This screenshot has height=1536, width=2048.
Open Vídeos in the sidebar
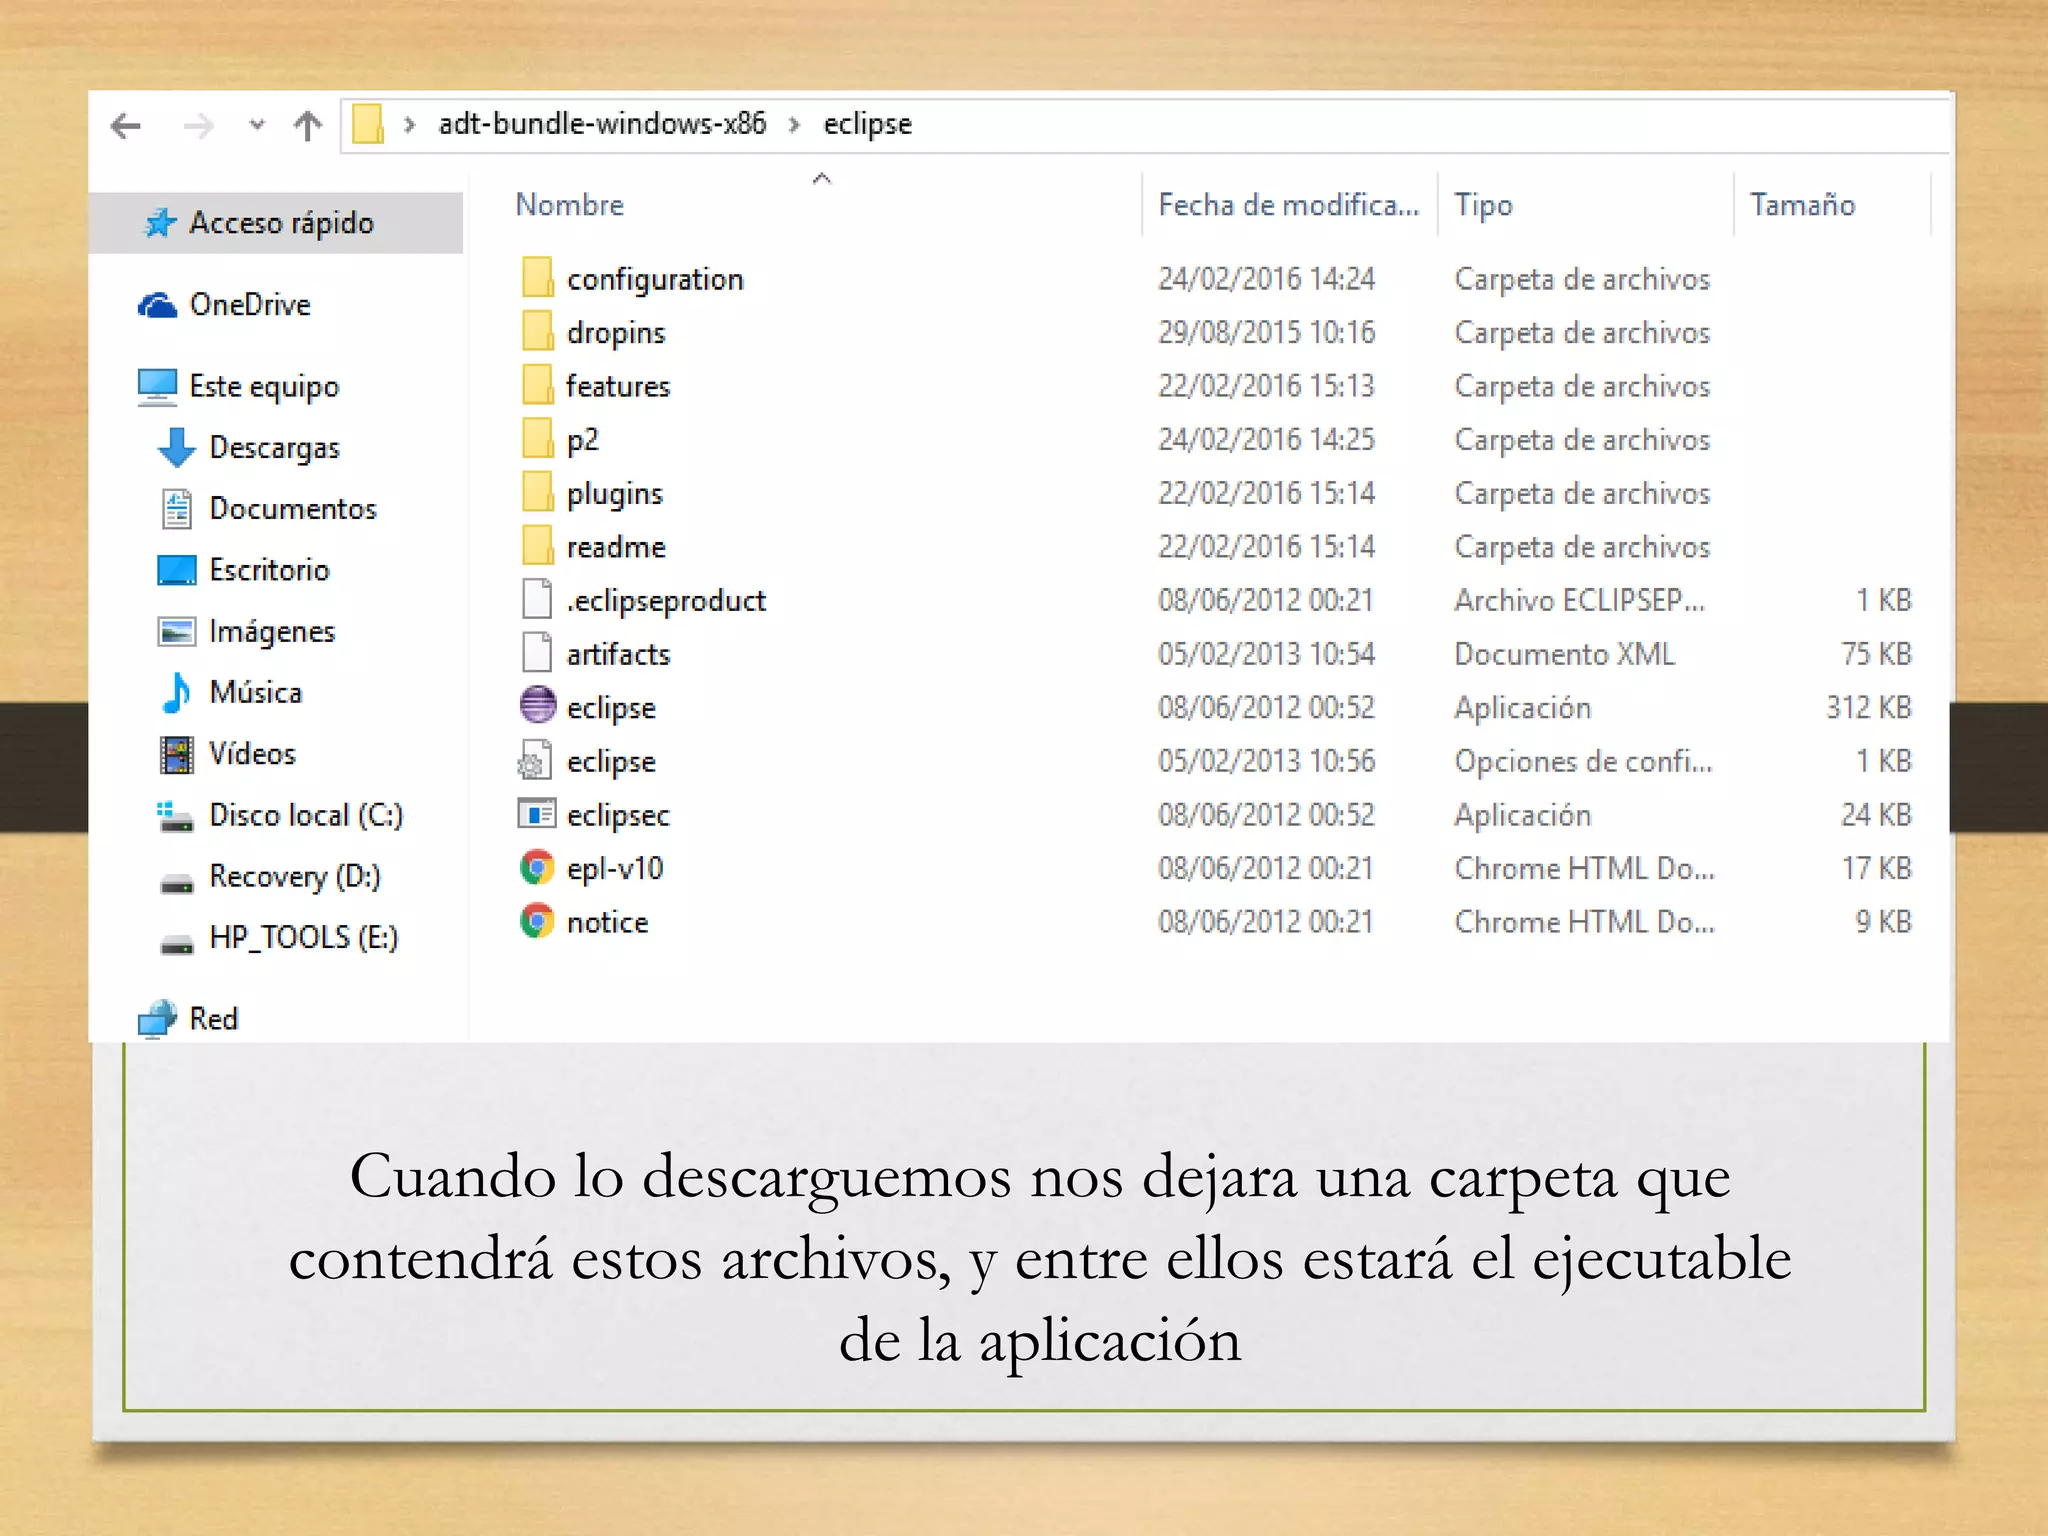coord(252,754)
